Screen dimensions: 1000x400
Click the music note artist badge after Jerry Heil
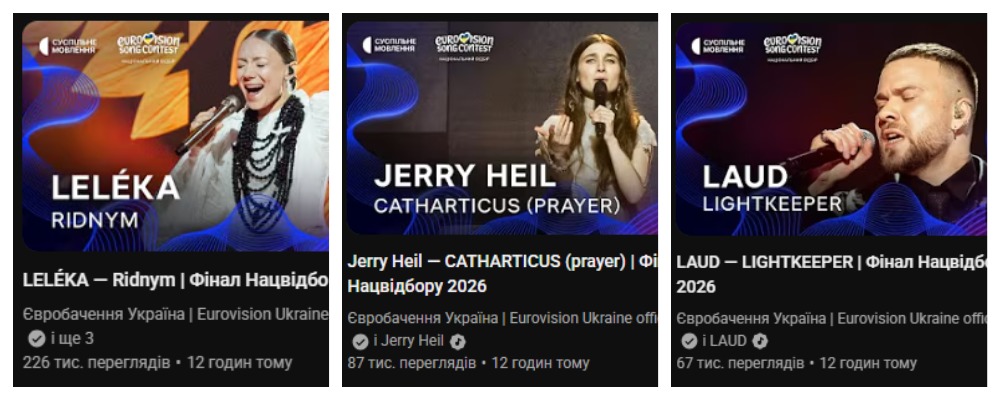pos(457,342)
